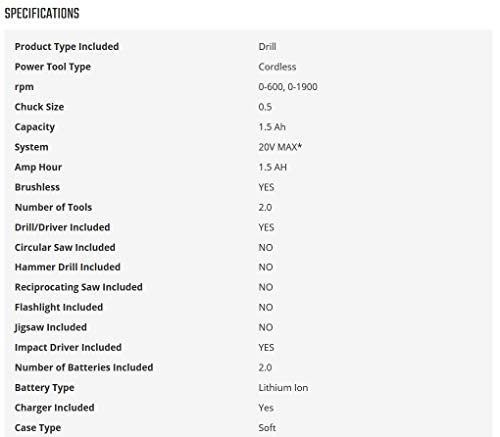This screenshot has height=437, width=500.
Task: Select the Circular Saw Included NO value
Action: (x=266, y=247)
